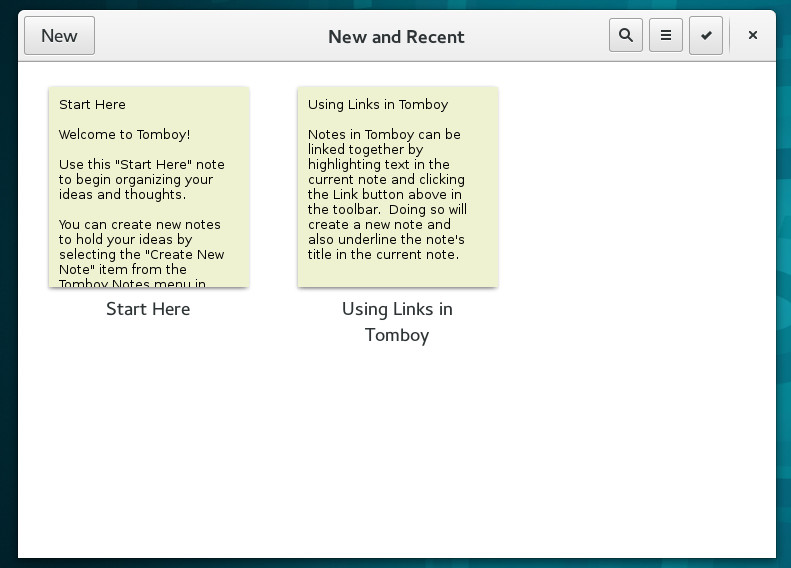
Task: Click the New note button
Action: click(59, 35)
